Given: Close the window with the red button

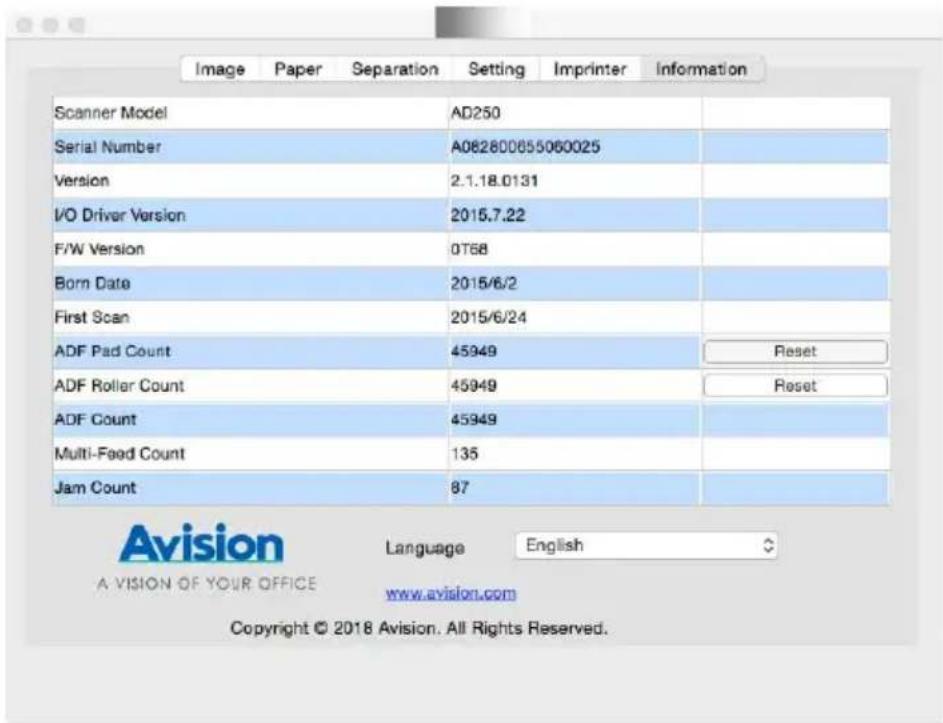Looking at the screenshot, I should pyautogui.click(x=25, y=25).
